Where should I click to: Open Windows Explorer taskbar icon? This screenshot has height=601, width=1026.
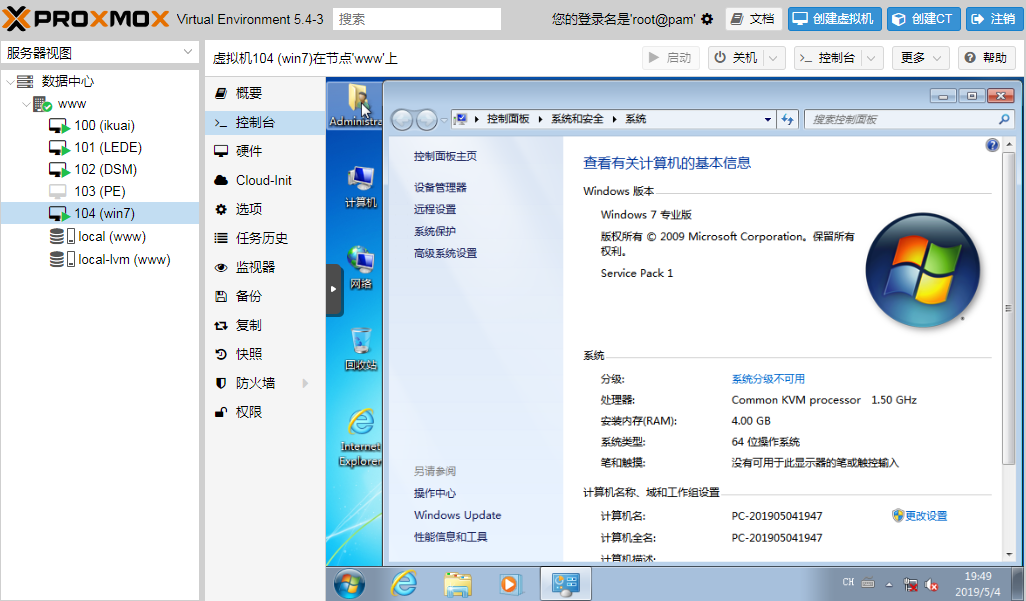(x=457, y=584)
